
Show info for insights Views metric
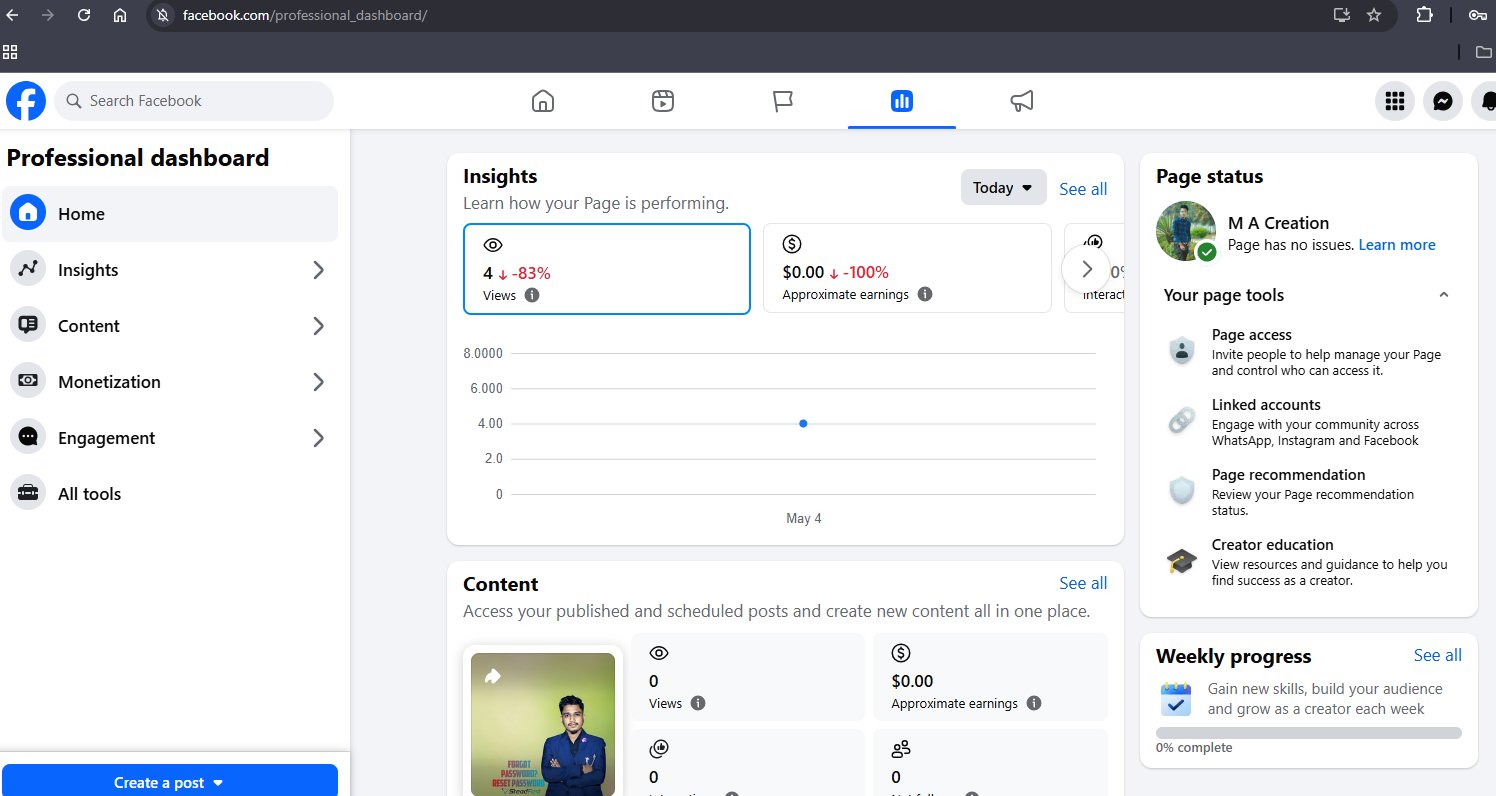[532, 295]
